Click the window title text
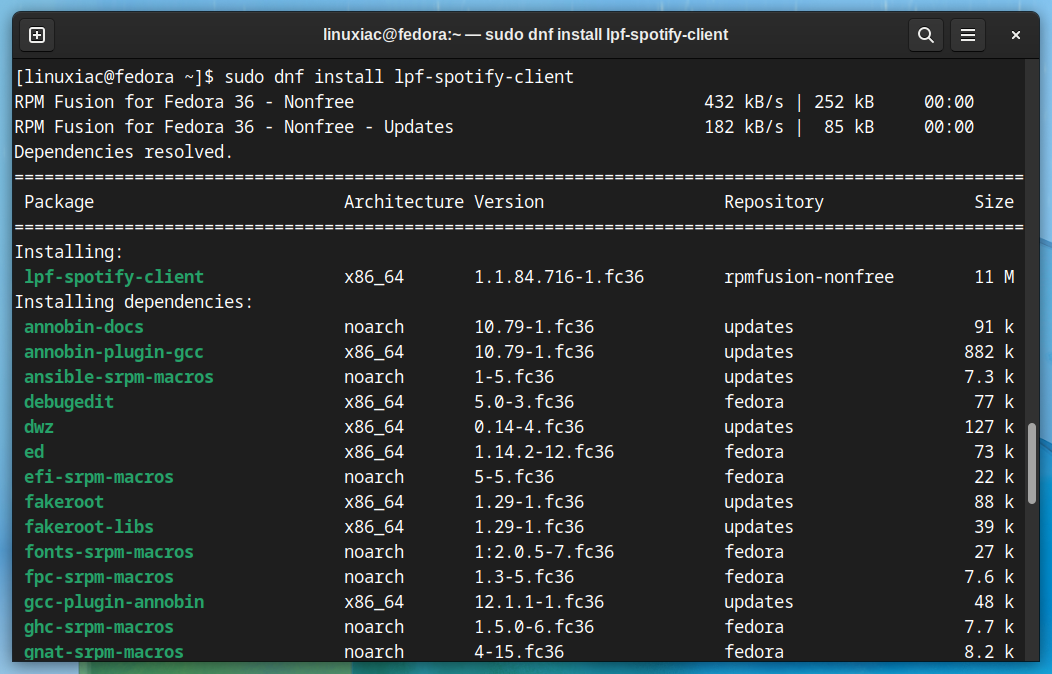The width and height of the screenshot is (1052, 674). coord(525,35)
